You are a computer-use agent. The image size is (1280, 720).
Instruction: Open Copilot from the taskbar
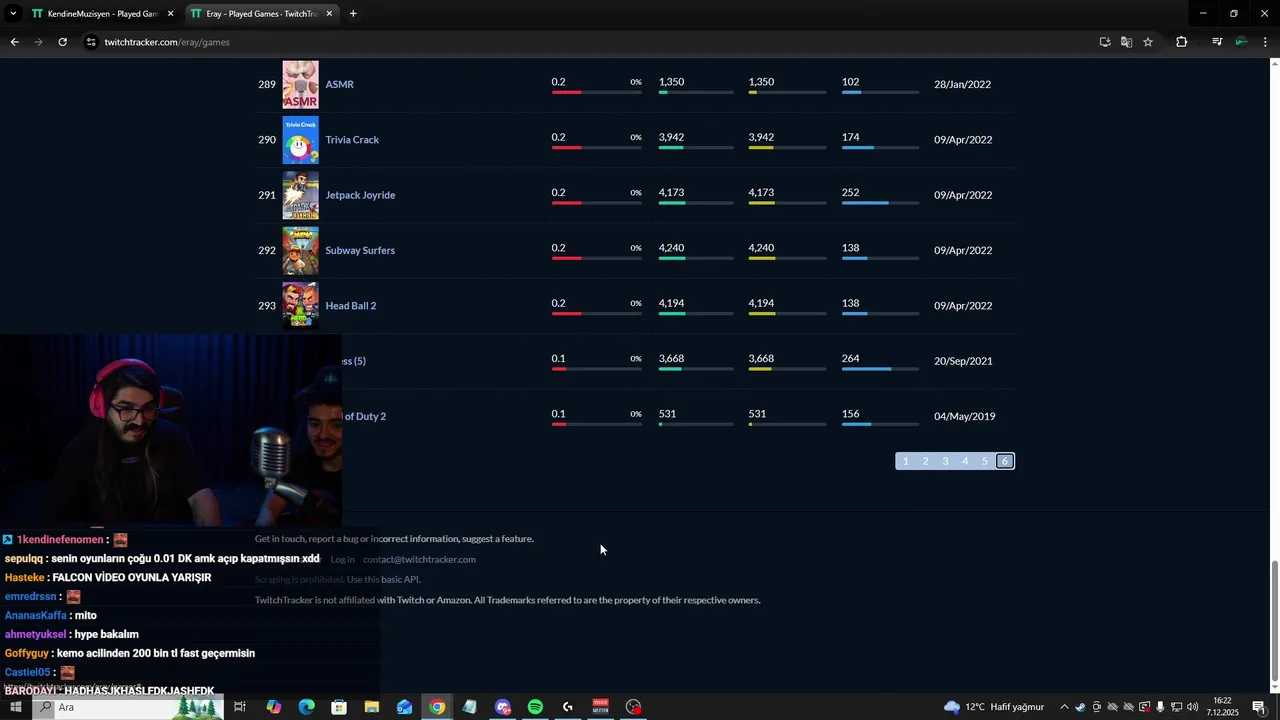274,707
